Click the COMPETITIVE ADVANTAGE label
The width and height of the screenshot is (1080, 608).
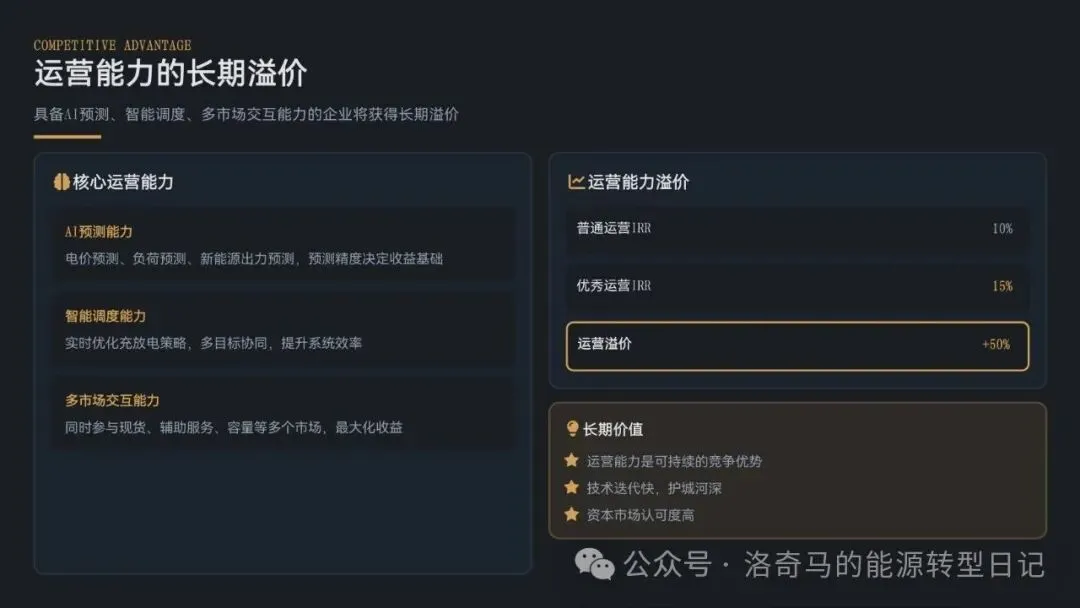coord(112,45)
